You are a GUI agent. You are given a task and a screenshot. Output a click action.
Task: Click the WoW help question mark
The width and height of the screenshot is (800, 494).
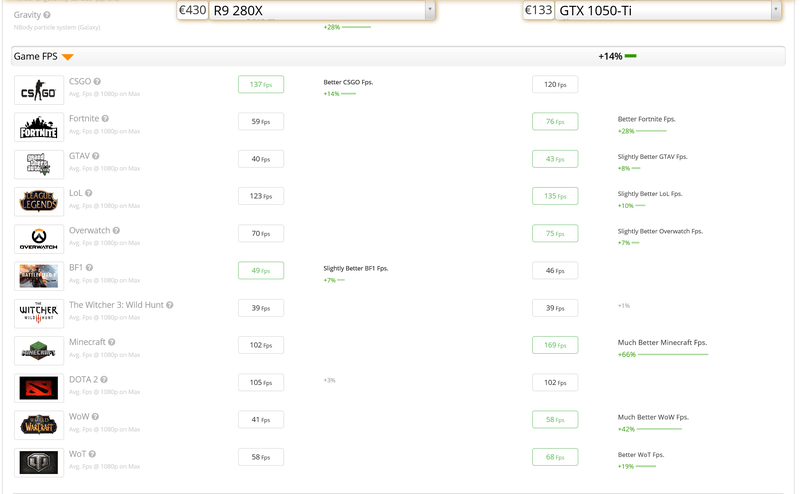click(95, 416)
